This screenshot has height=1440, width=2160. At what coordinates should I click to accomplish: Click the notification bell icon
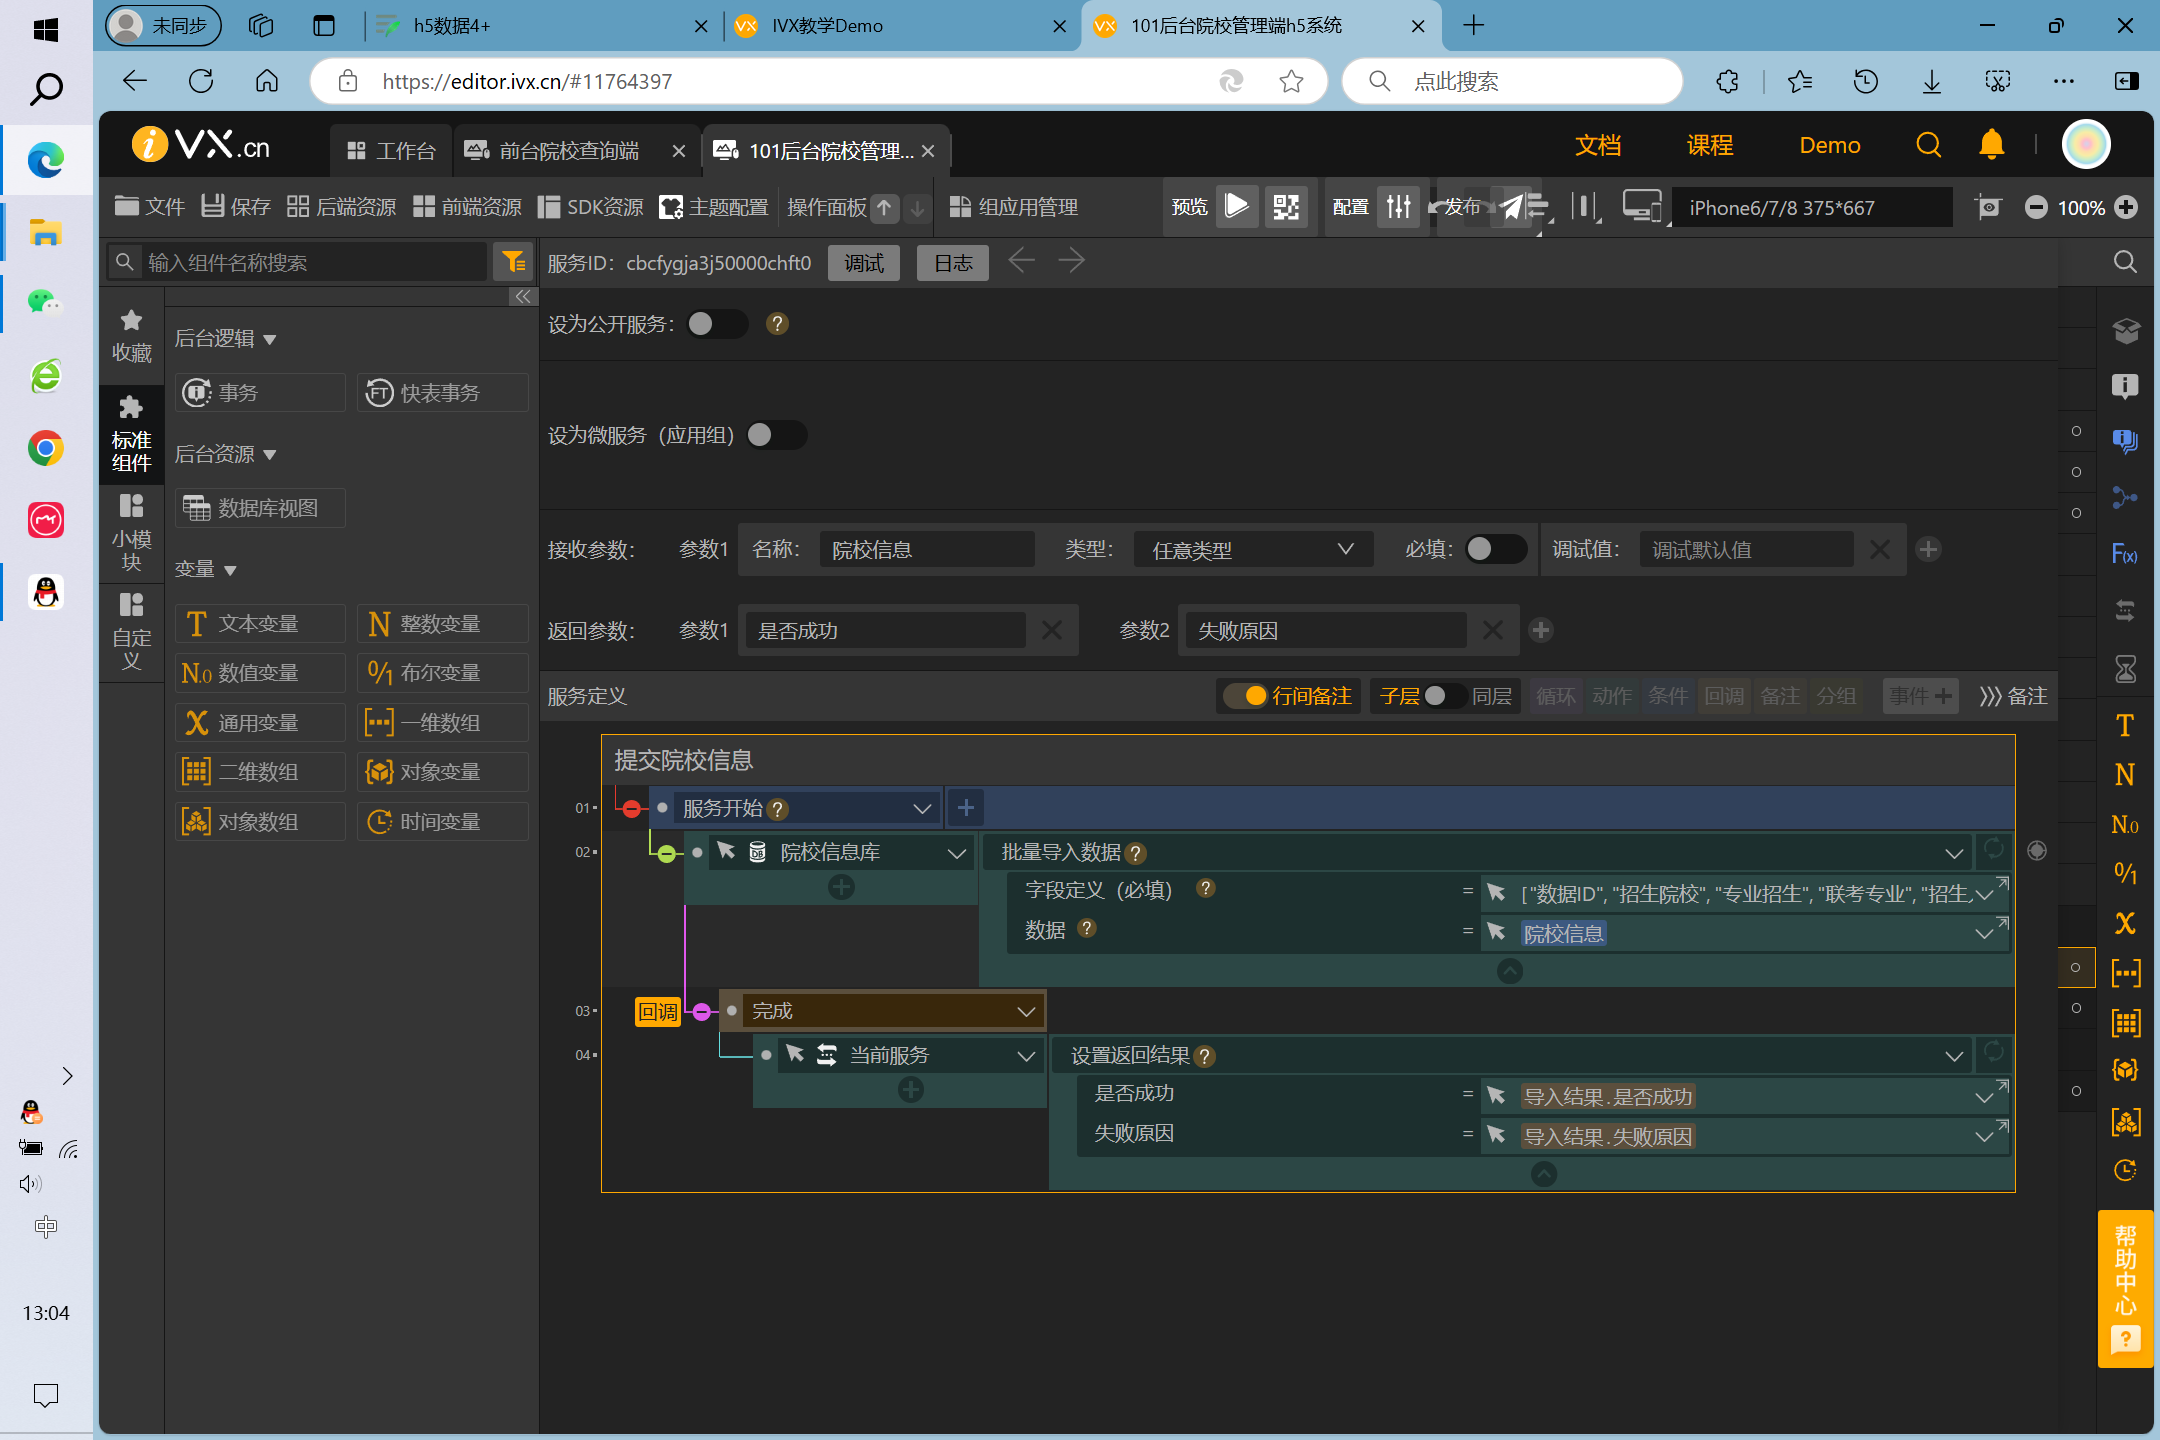coord(1991,146)
